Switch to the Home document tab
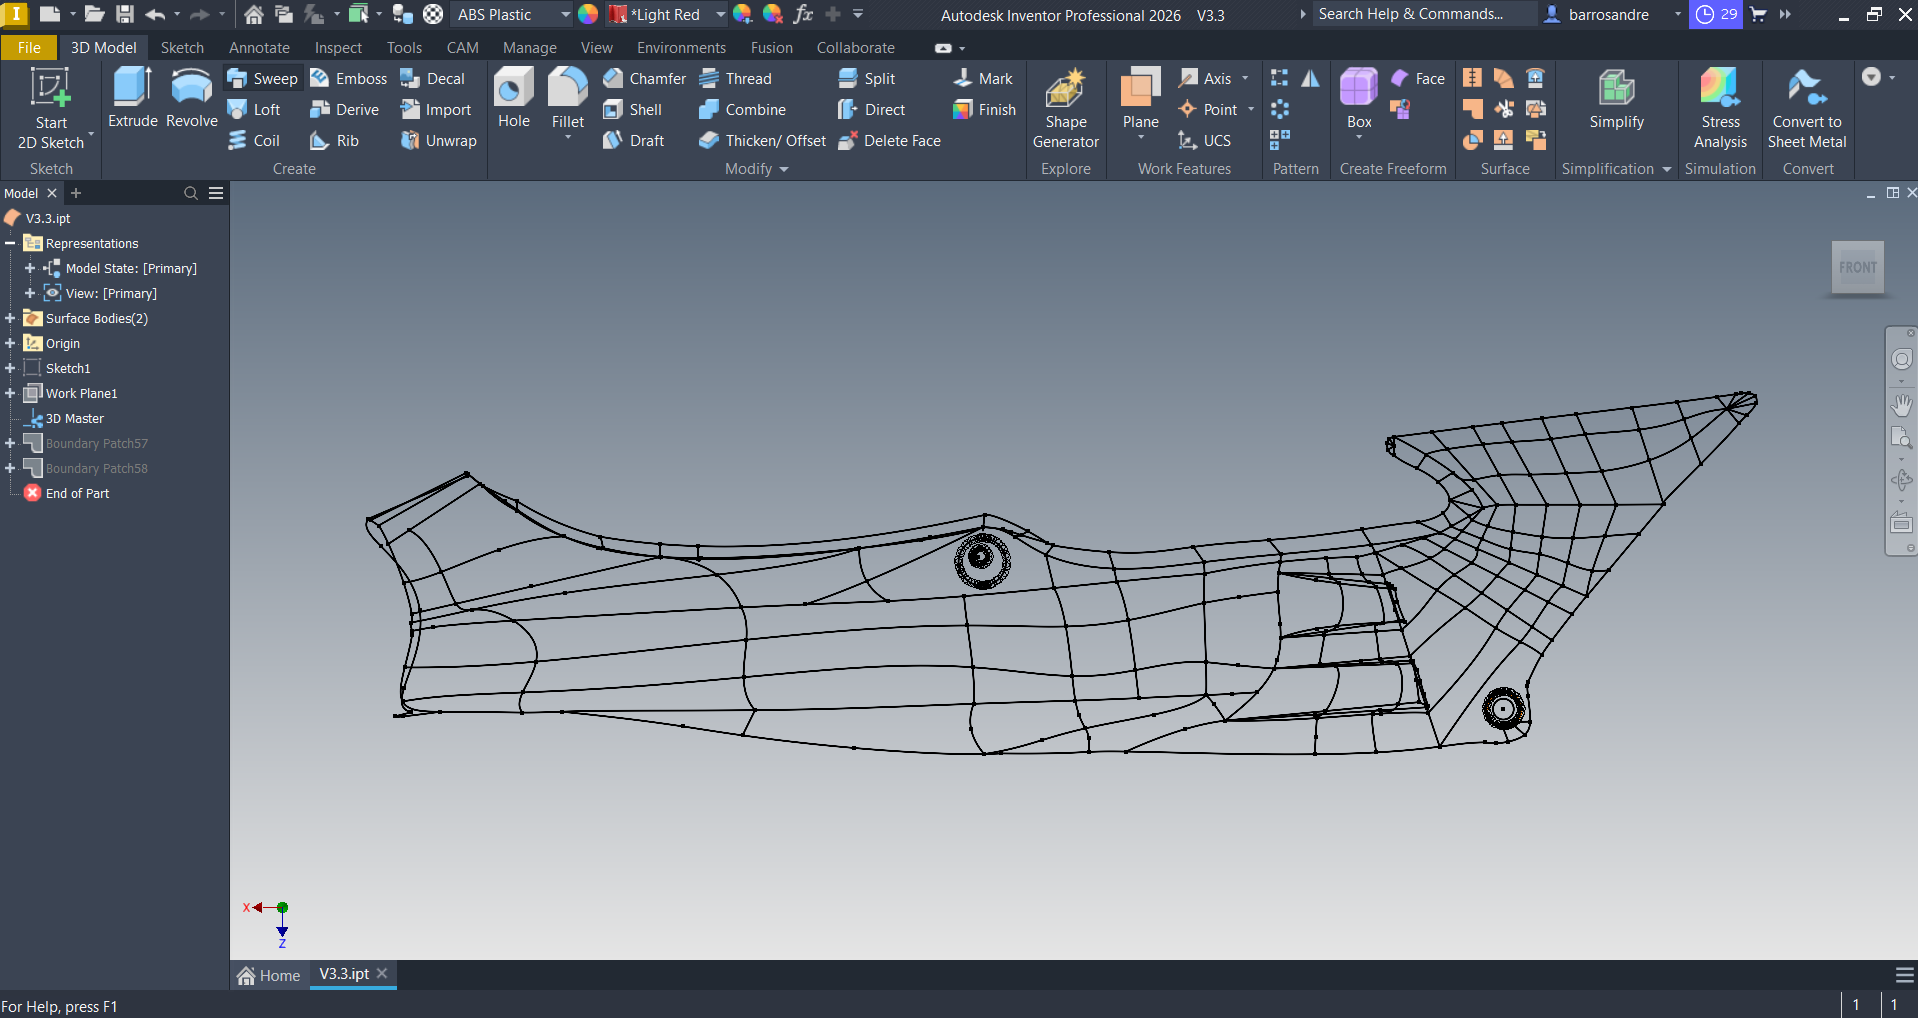Viewport: 1918px width, 1018px height. (x=269, y=975)
